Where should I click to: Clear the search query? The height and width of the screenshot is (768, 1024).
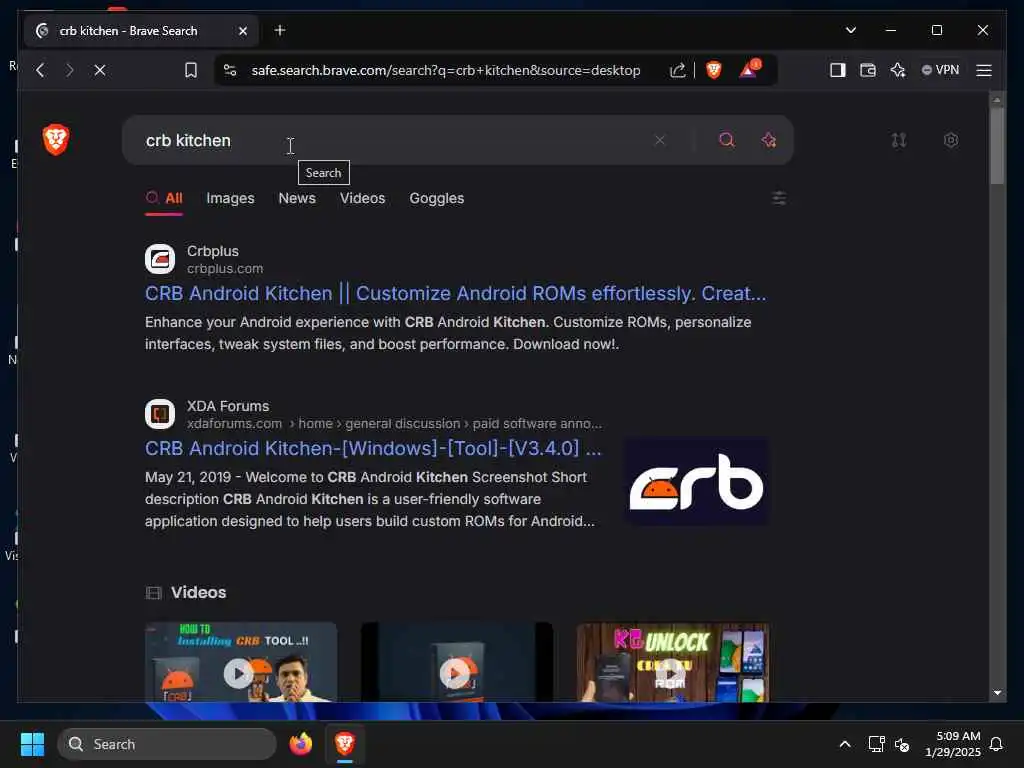(660, 140)
